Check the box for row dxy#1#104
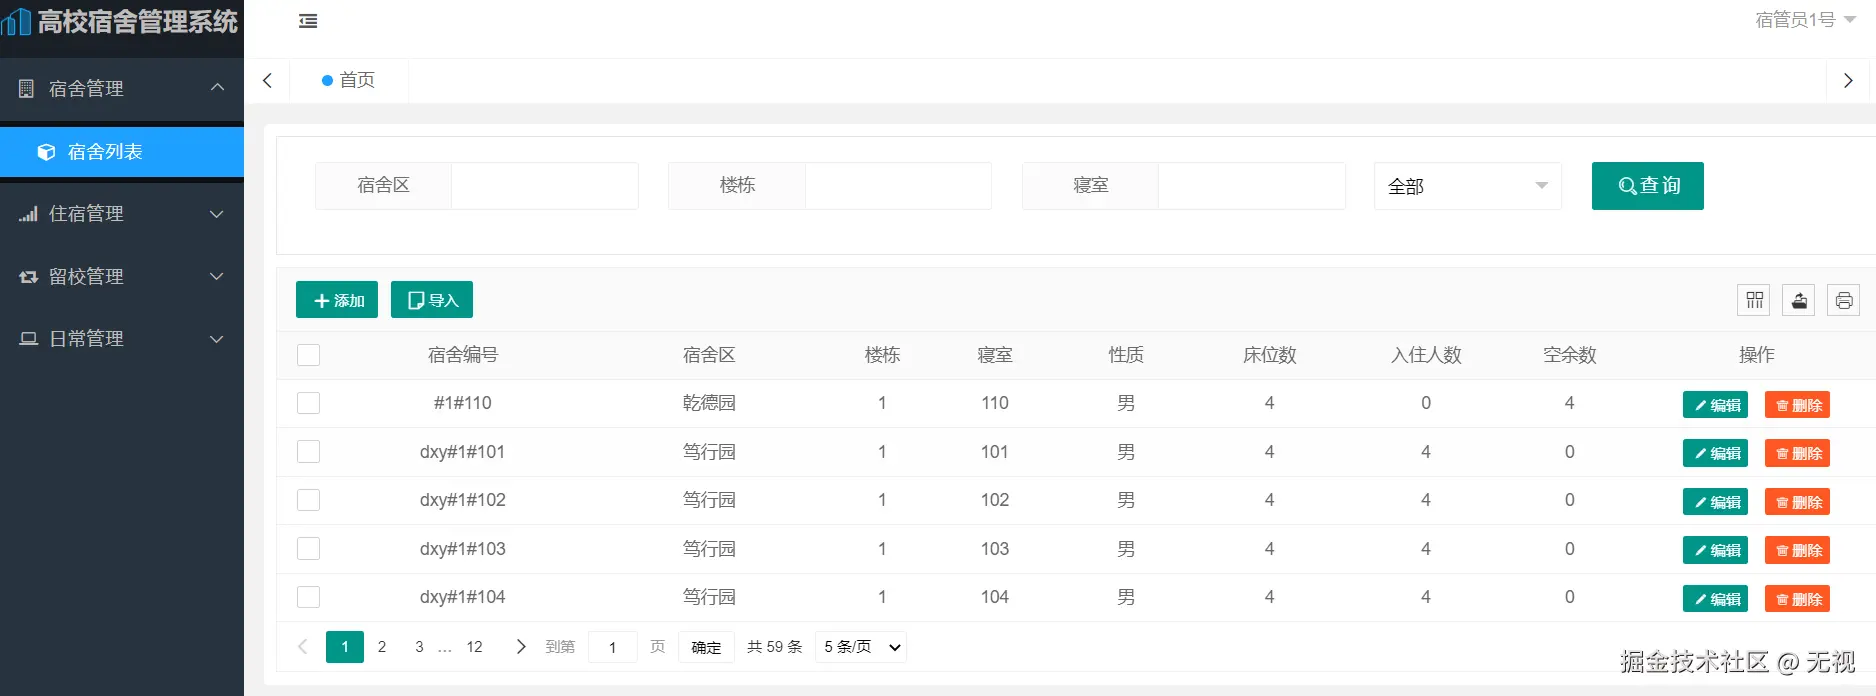1876x696 pixels. coord(309,597)
